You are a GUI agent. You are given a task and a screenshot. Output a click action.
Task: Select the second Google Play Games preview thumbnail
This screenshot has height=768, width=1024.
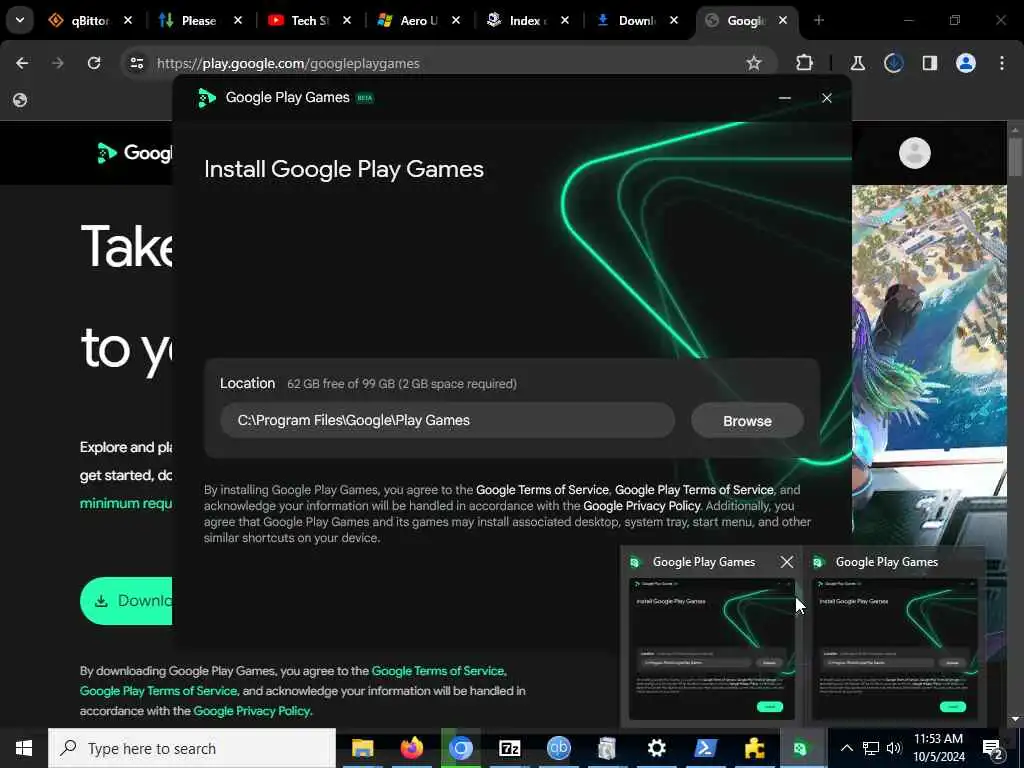coord(894,648)
